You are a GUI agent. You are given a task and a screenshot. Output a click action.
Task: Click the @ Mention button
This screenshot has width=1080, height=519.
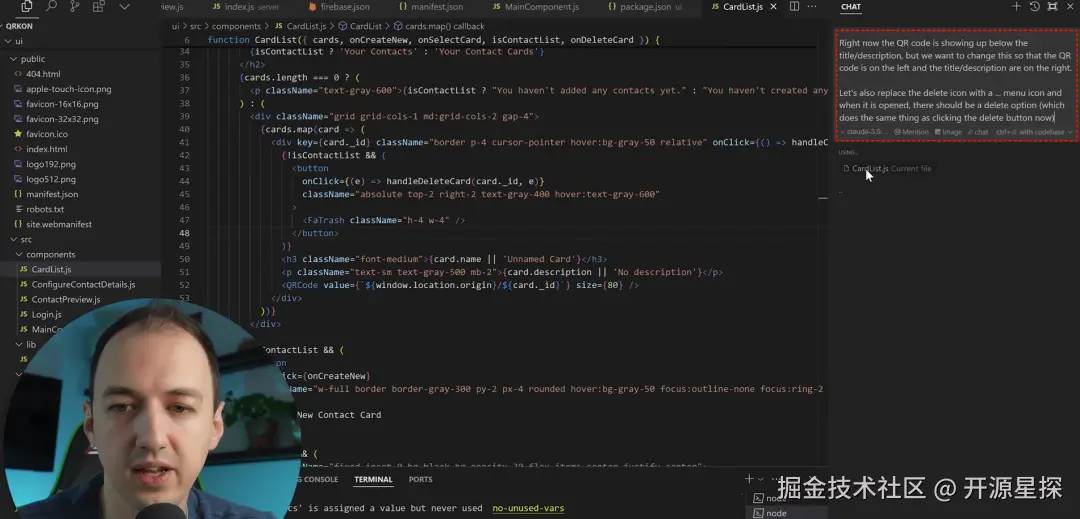[x=911, y=132]
